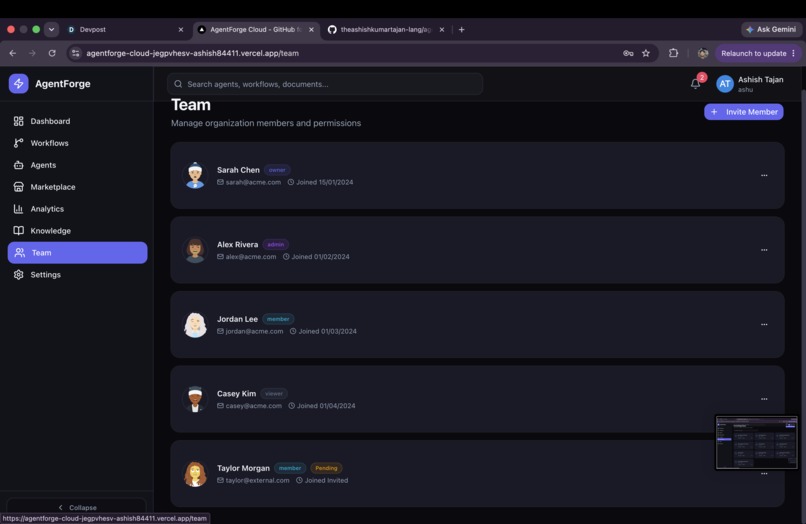This screenshot has width=806, height=524.
Task: Switch to the Devpost browser tab
Action: tap(125, 29)
